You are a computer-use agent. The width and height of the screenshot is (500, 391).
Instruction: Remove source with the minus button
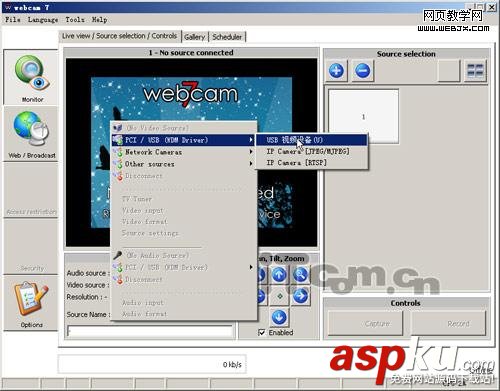363,71
